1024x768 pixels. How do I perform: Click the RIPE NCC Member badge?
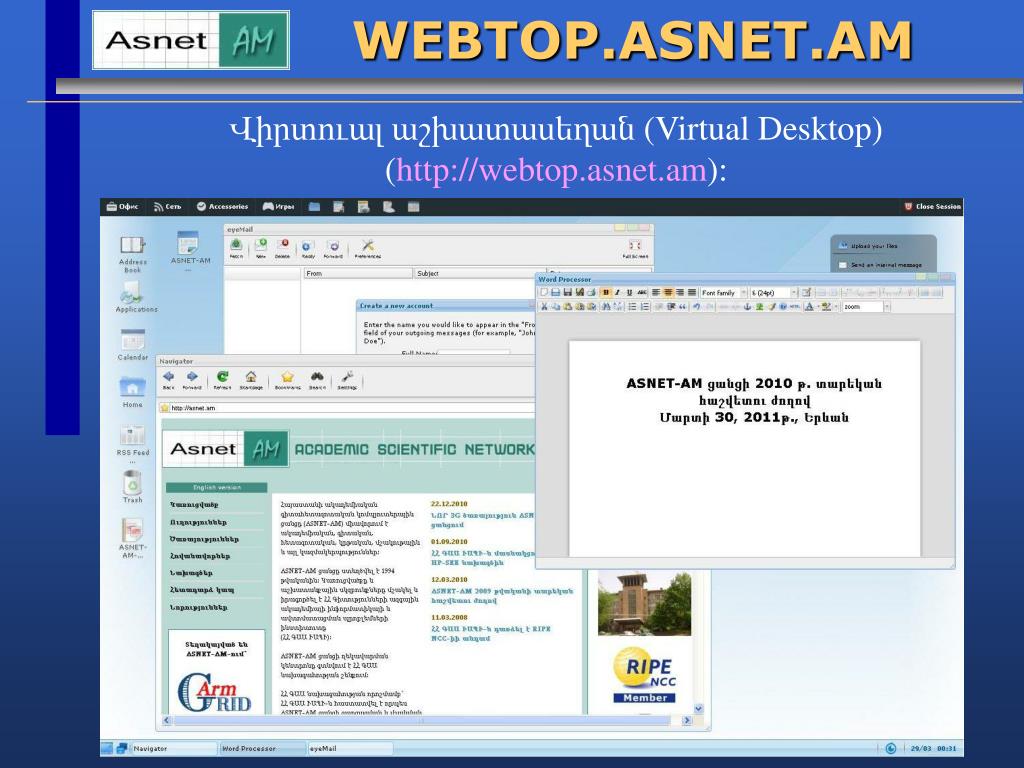click(x=645, y=675)
